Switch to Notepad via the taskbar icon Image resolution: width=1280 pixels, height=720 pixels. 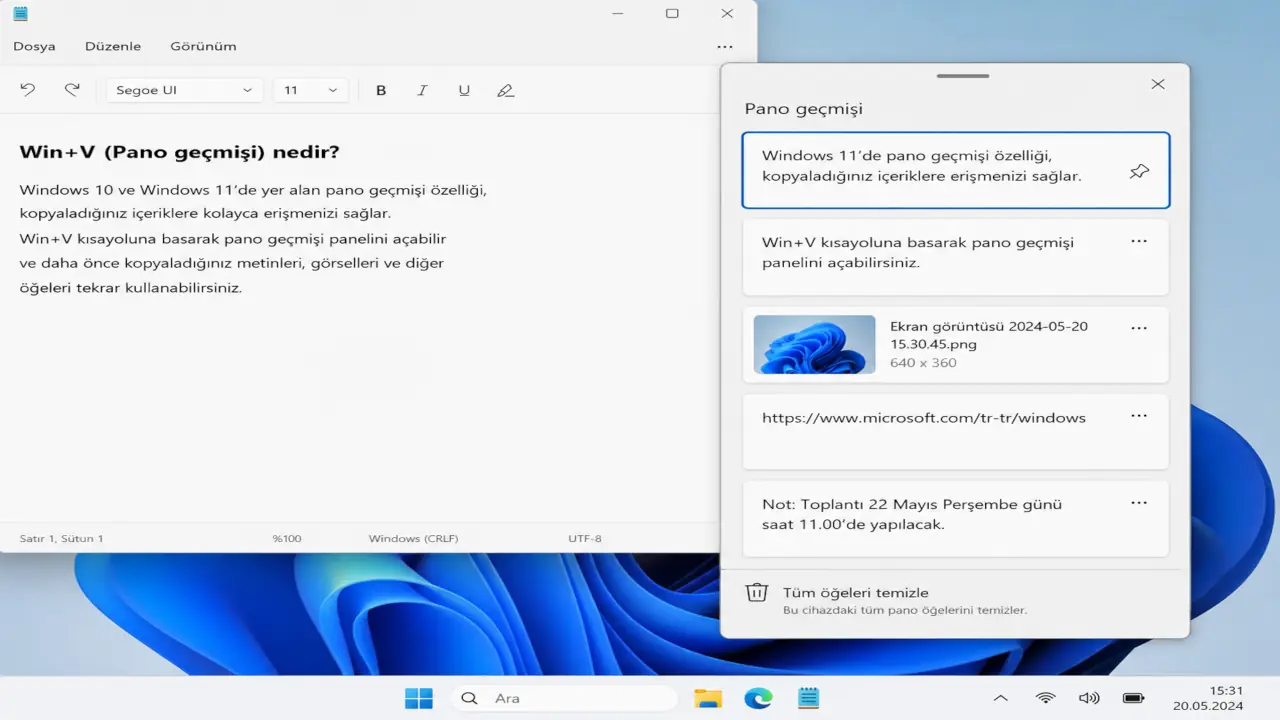tap(809, 698)
